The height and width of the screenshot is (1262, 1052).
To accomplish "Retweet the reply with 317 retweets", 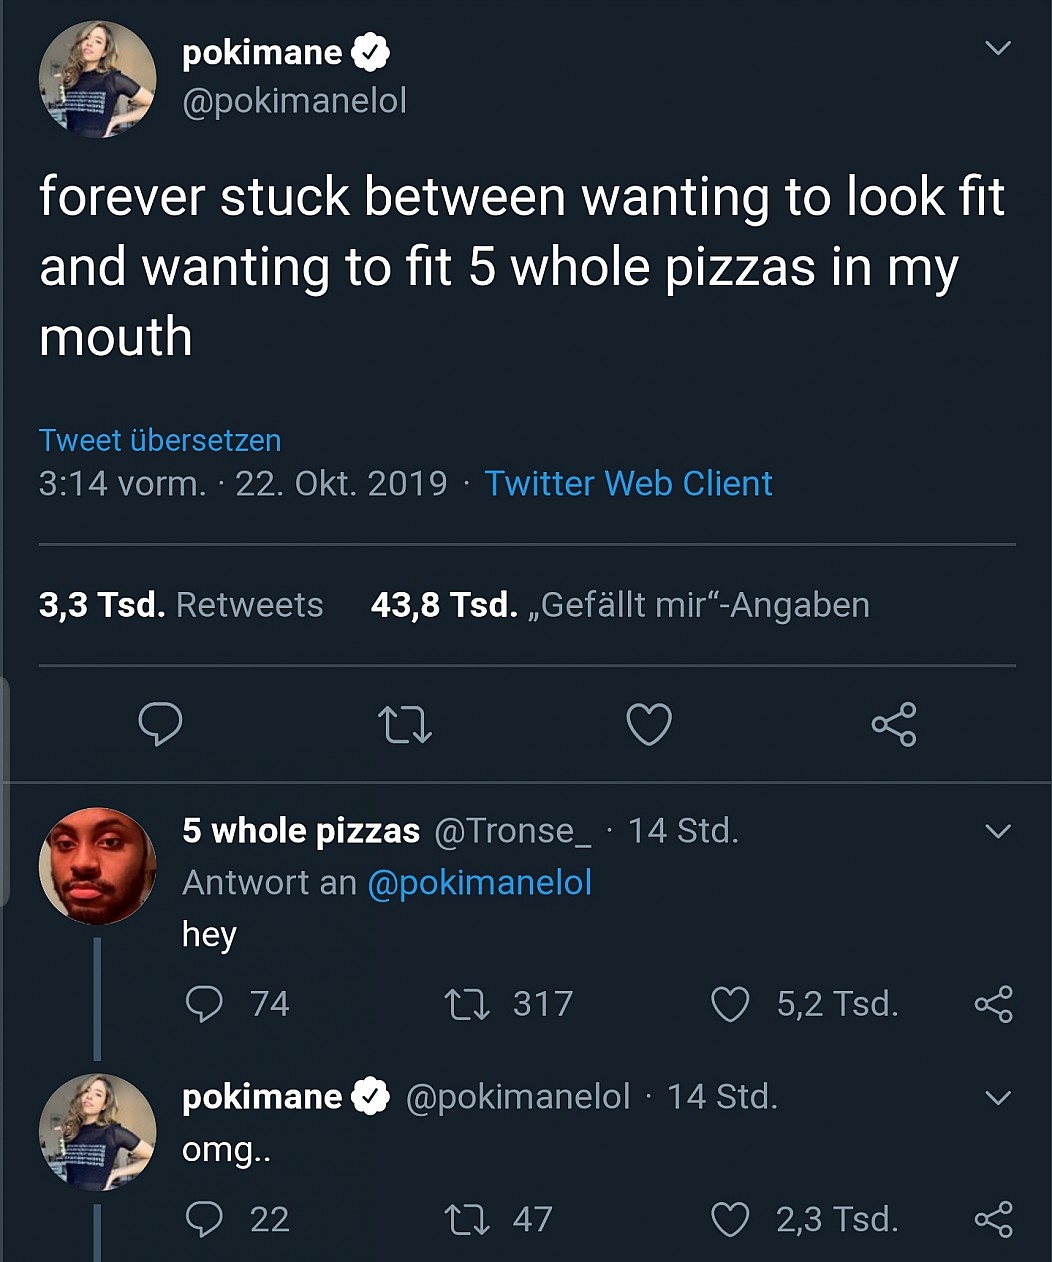I will (467, 1004).
